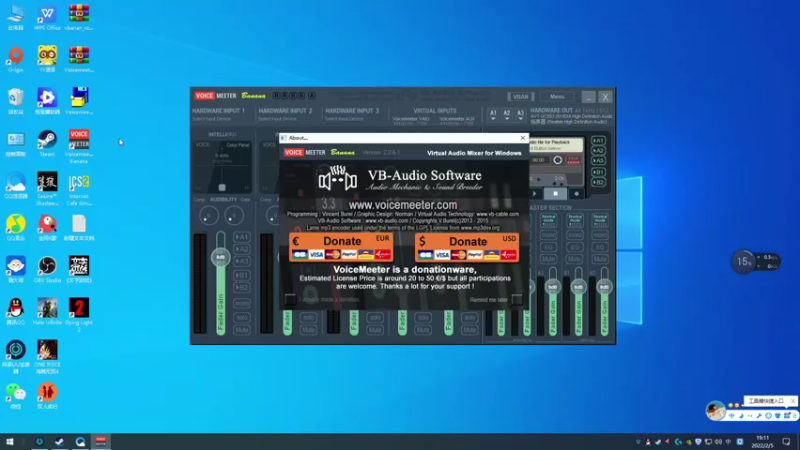Switch Normal mode on B2 master bus
800x450 pixels.
pos(600,220)
